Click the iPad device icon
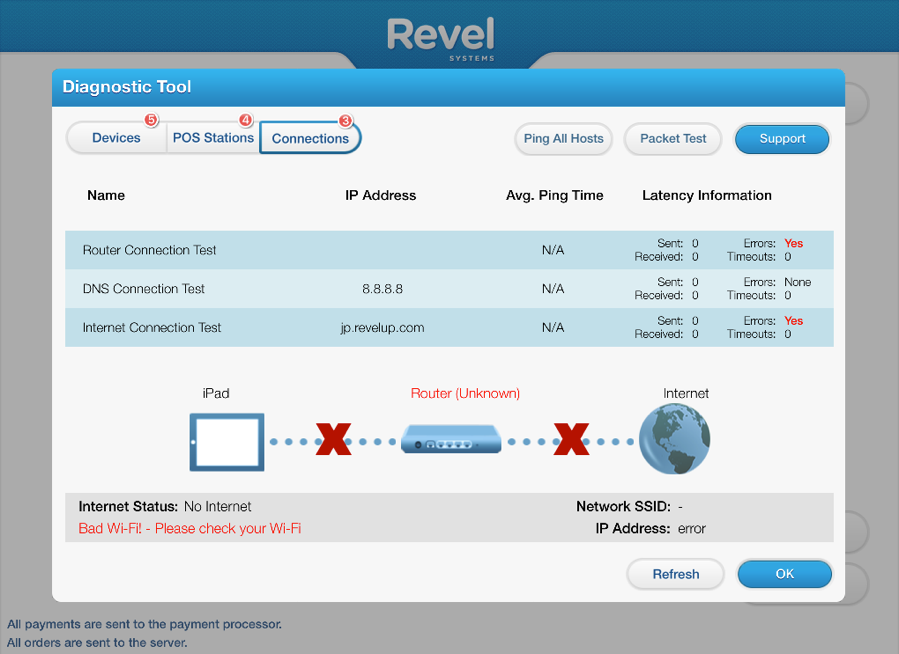 227,442
